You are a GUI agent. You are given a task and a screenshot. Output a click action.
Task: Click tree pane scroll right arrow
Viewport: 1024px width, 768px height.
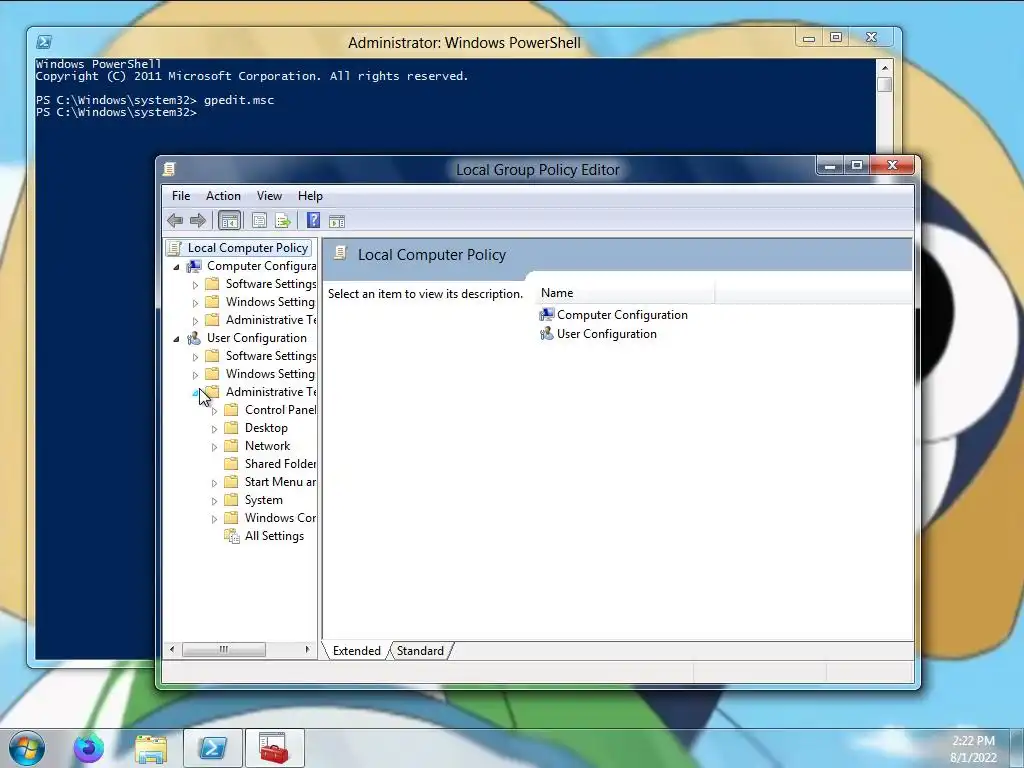(307, 650)
